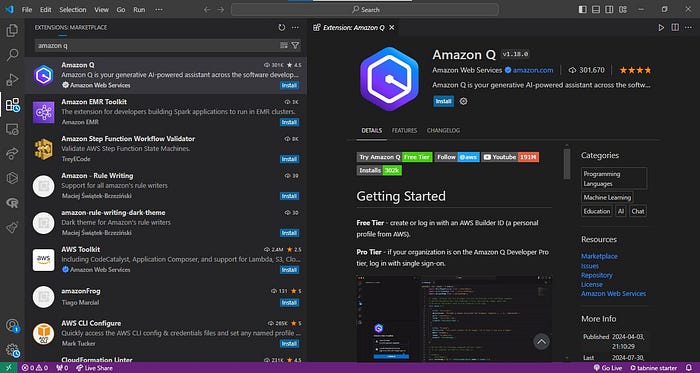This screenshot has width=700, height=373.
Task: Click the Amazon Q star rating
Action: click(x=635, y=70)
